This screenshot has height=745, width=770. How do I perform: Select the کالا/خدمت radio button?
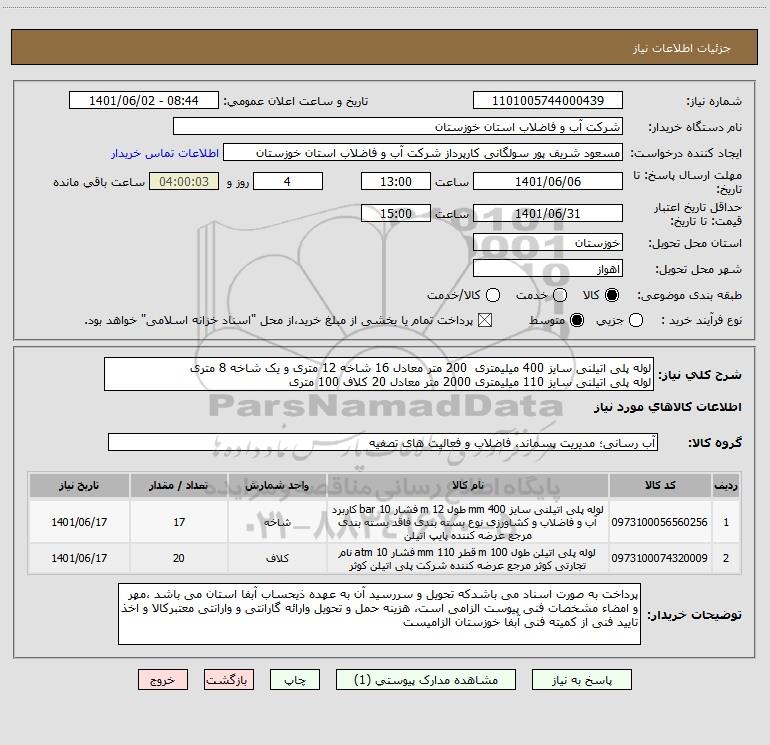(x=493, y=295)
